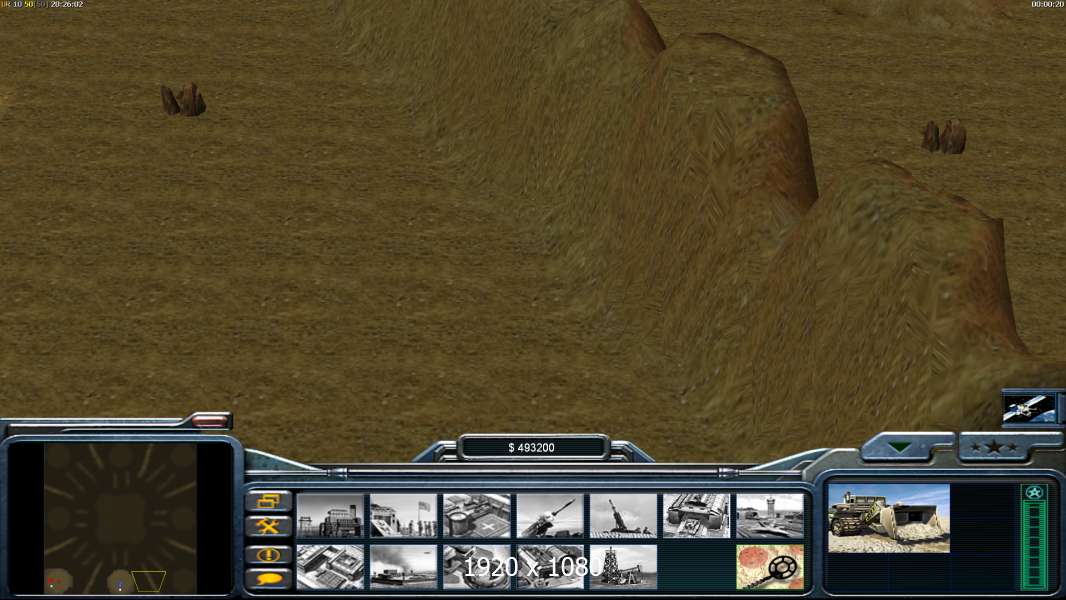Select the yellow viewport outline on minimap
Viewport: 1066px width, 600px height.
149,581
